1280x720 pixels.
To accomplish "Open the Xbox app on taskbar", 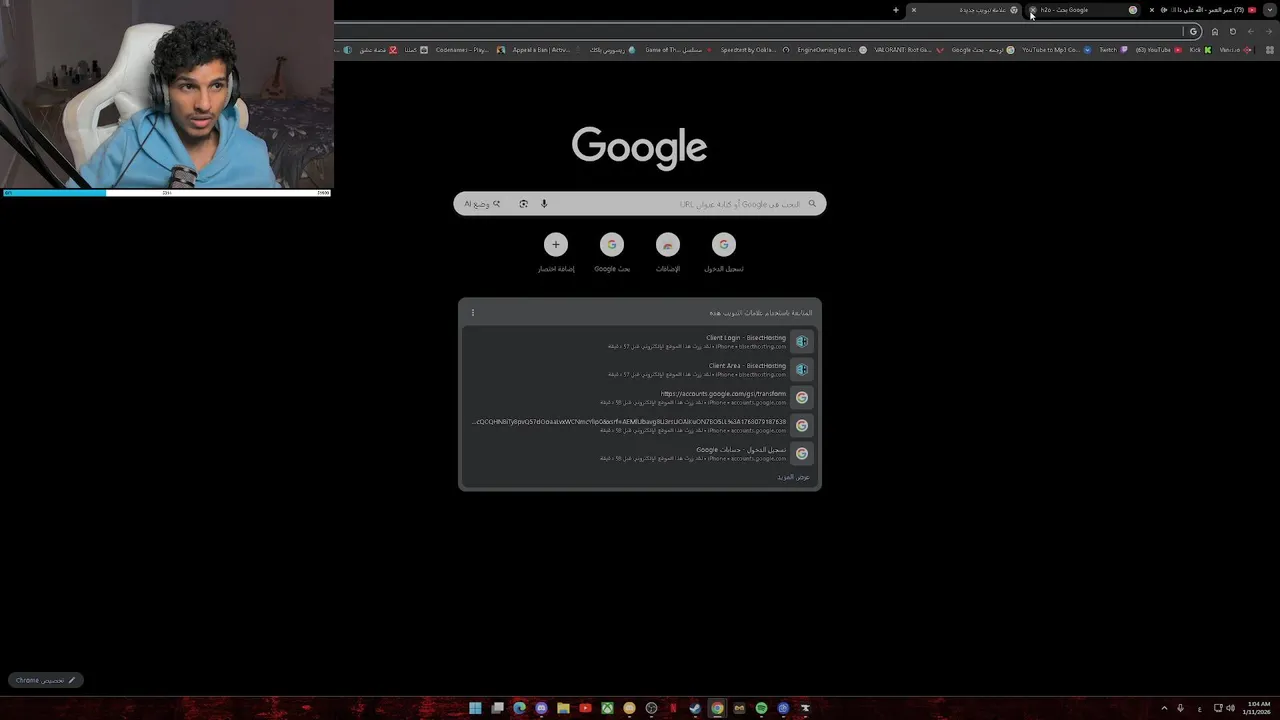I will click(x=607, y=708).
